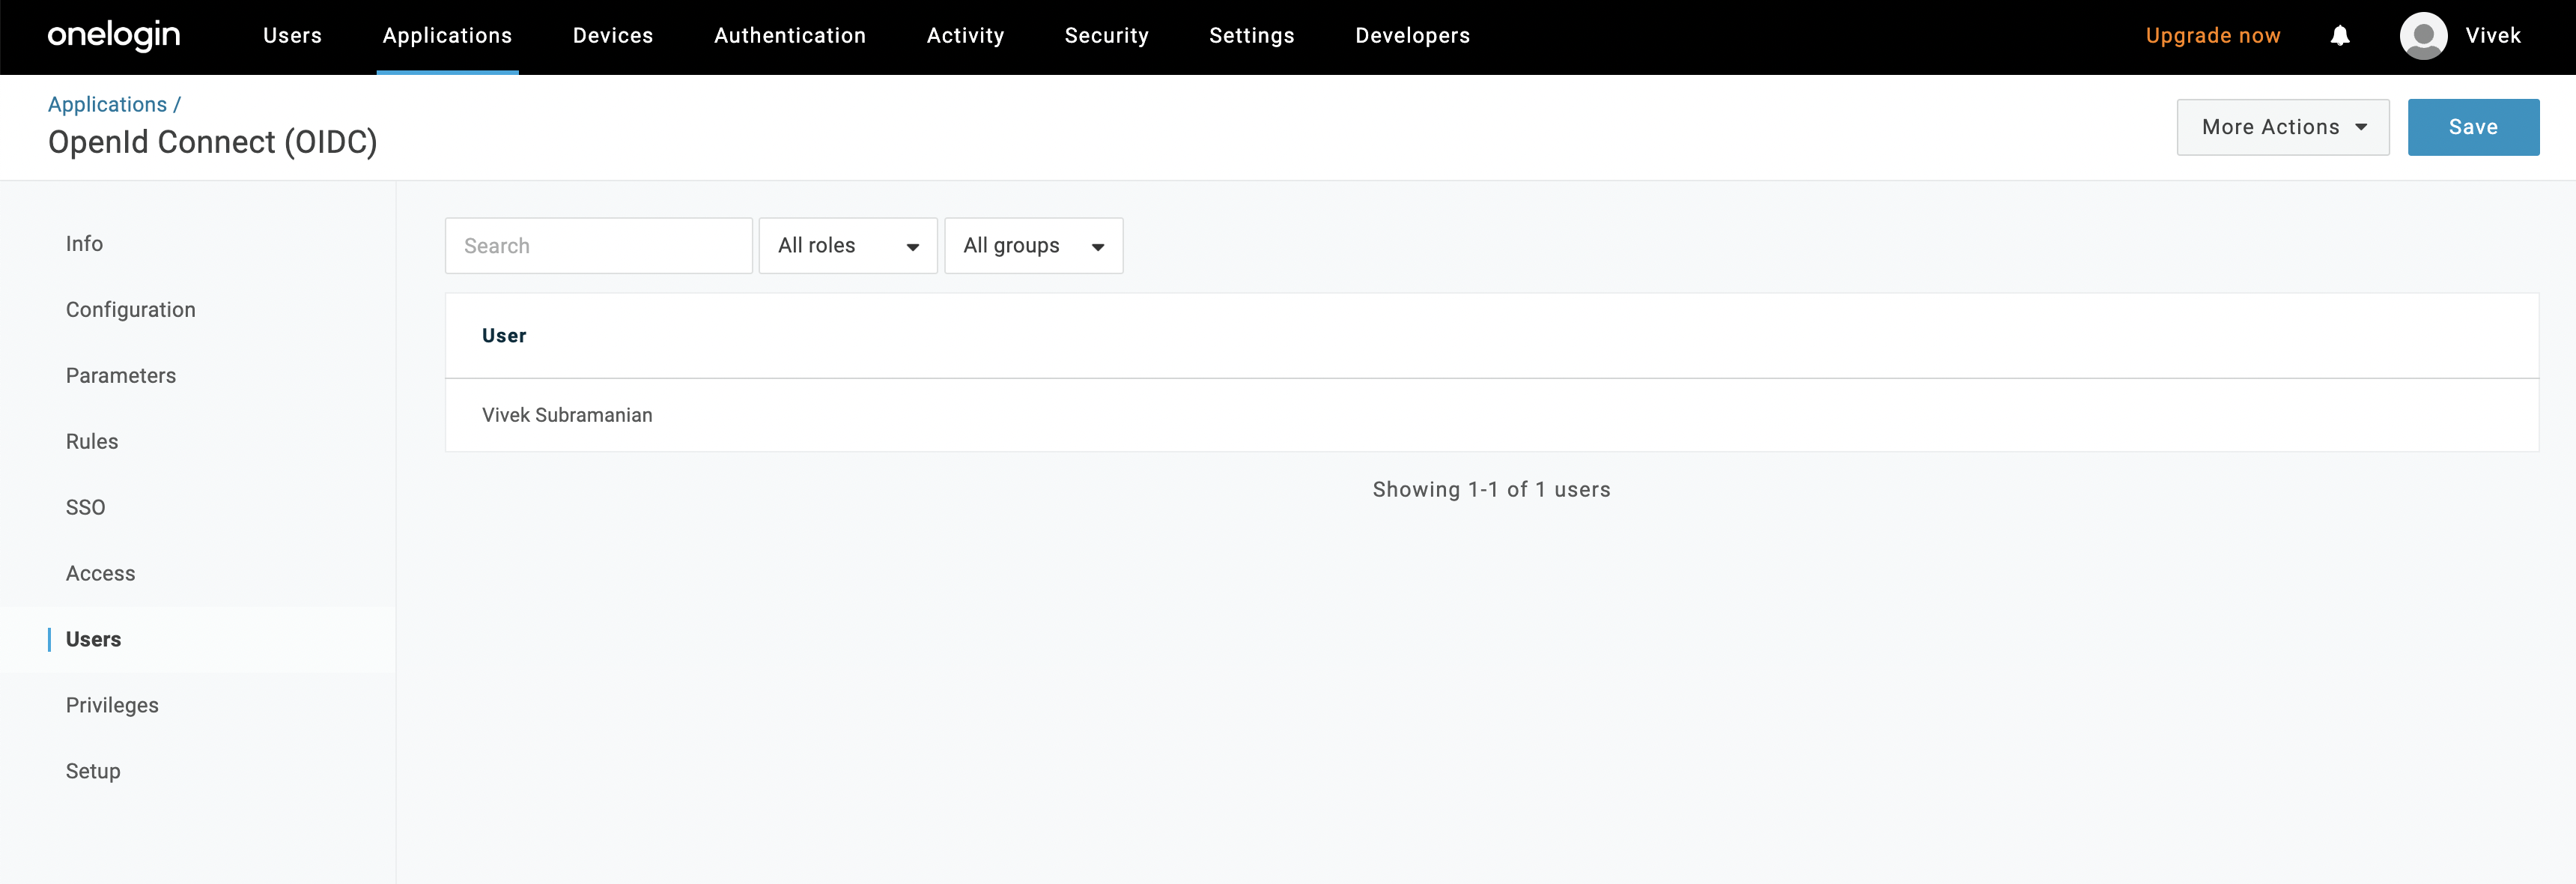2576x884 pixels.
Task: Go to the Setup section
Action: click(92, 770)
